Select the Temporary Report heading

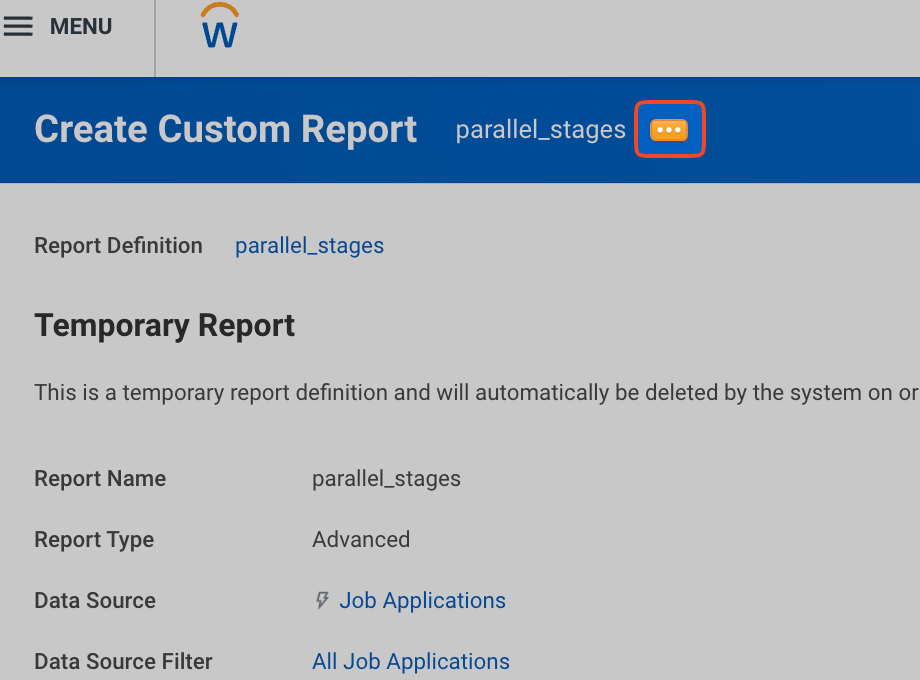[164, 326]
